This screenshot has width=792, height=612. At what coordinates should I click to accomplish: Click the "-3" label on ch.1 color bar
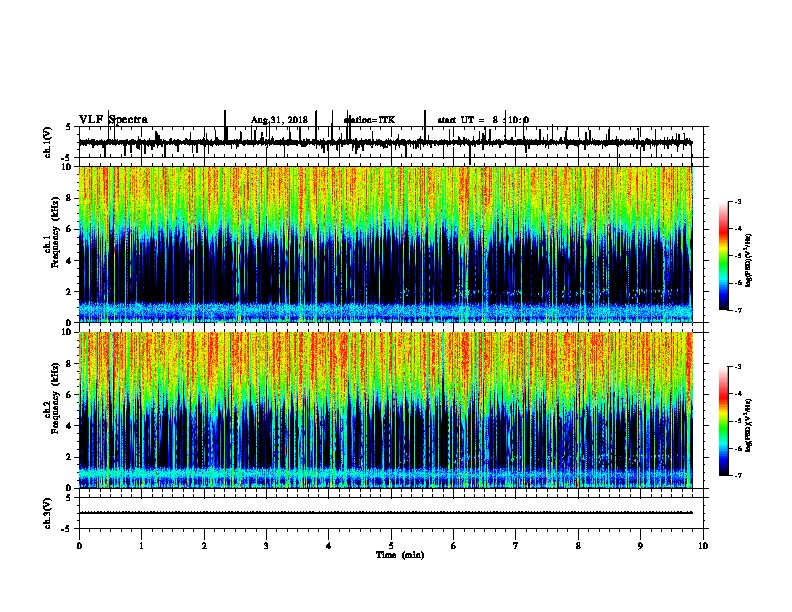[x=737, y=201]
